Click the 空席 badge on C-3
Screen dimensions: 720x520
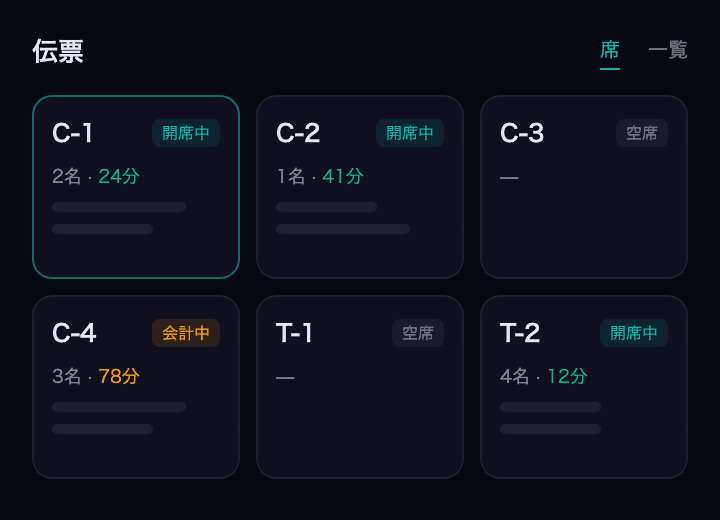pos(642,133)
